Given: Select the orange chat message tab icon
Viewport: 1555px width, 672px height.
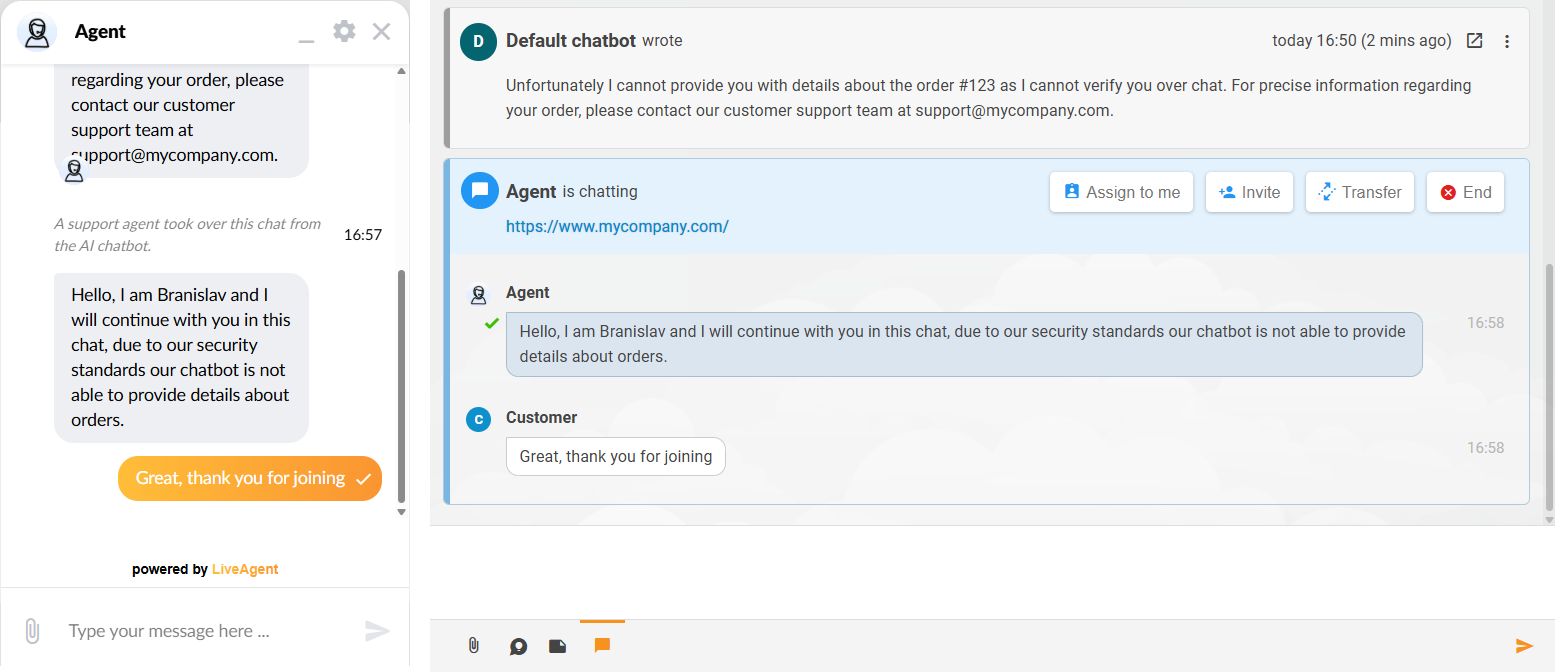Looking at the screenshot, I should point(602,645).
